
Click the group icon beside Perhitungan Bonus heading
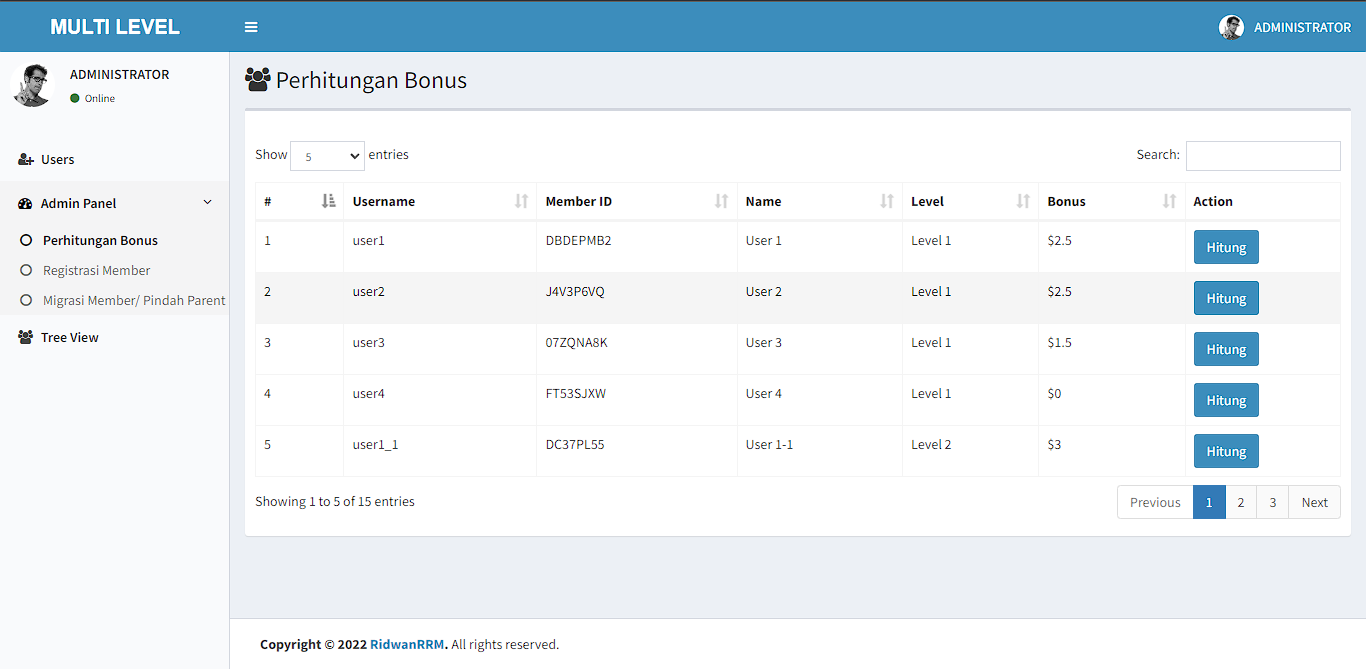258,80
